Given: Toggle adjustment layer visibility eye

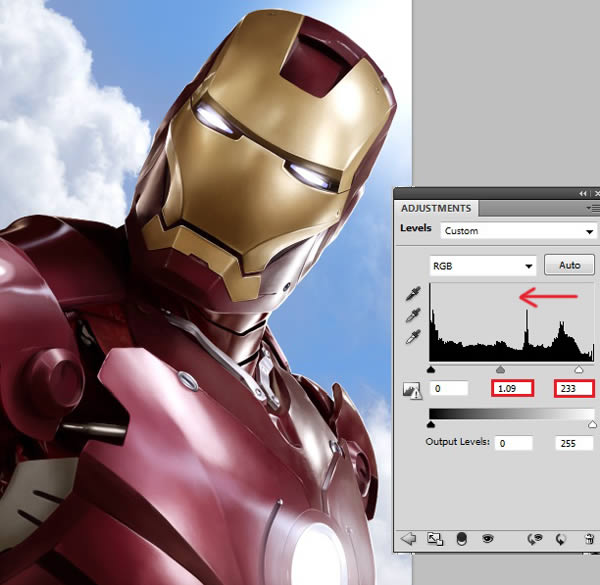Looking at the screenshot, I should (488, 539).
